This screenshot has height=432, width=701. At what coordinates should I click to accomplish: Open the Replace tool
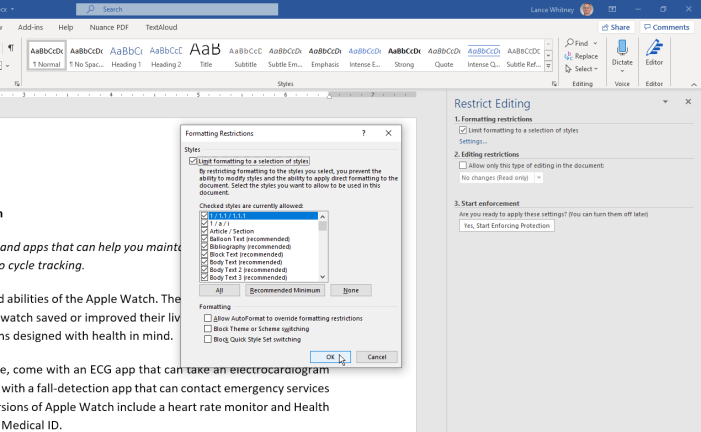click(x=581, y=56)
